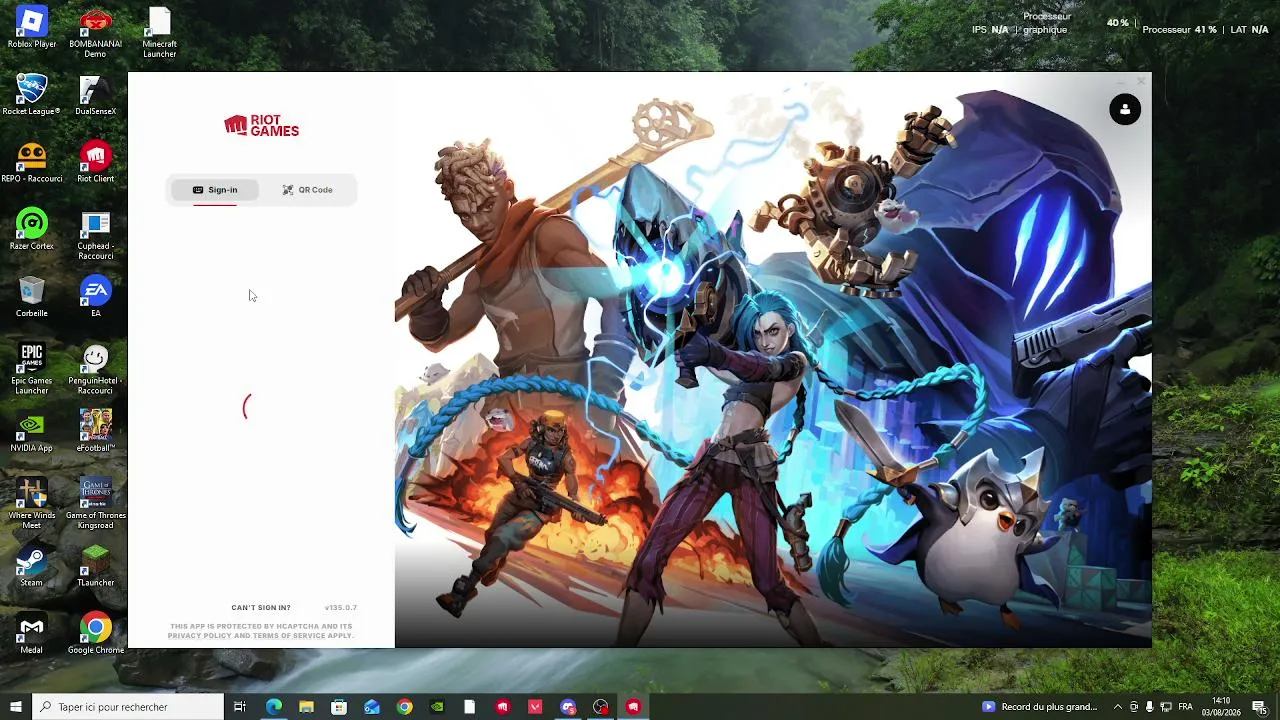Select REPO - Raccourci desktop shortcut
Image resolution: width=1280 pixels, height=720 pixels.
tap(32, 161)
